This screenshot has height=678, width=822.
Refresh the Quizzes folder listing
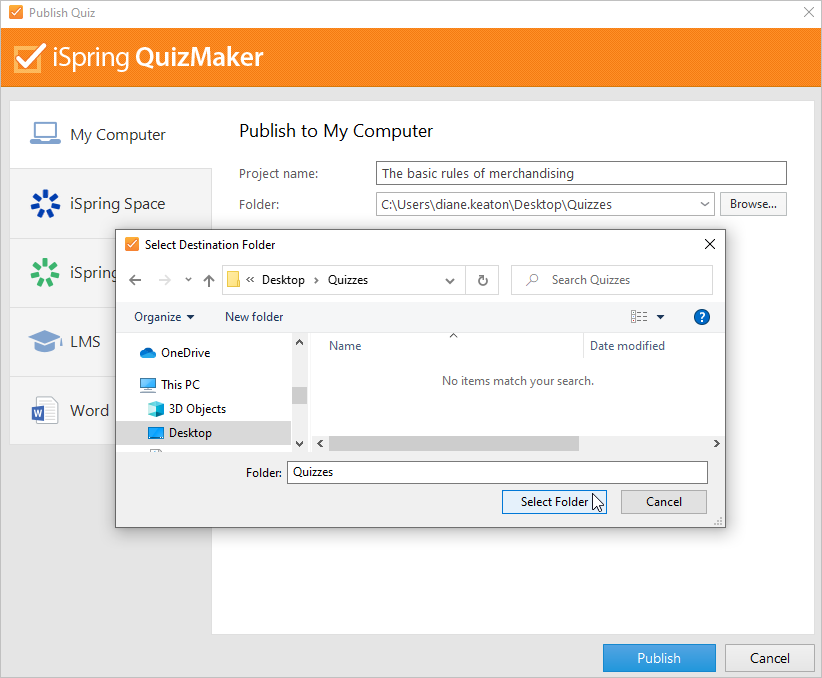click(x=482, y=280)
